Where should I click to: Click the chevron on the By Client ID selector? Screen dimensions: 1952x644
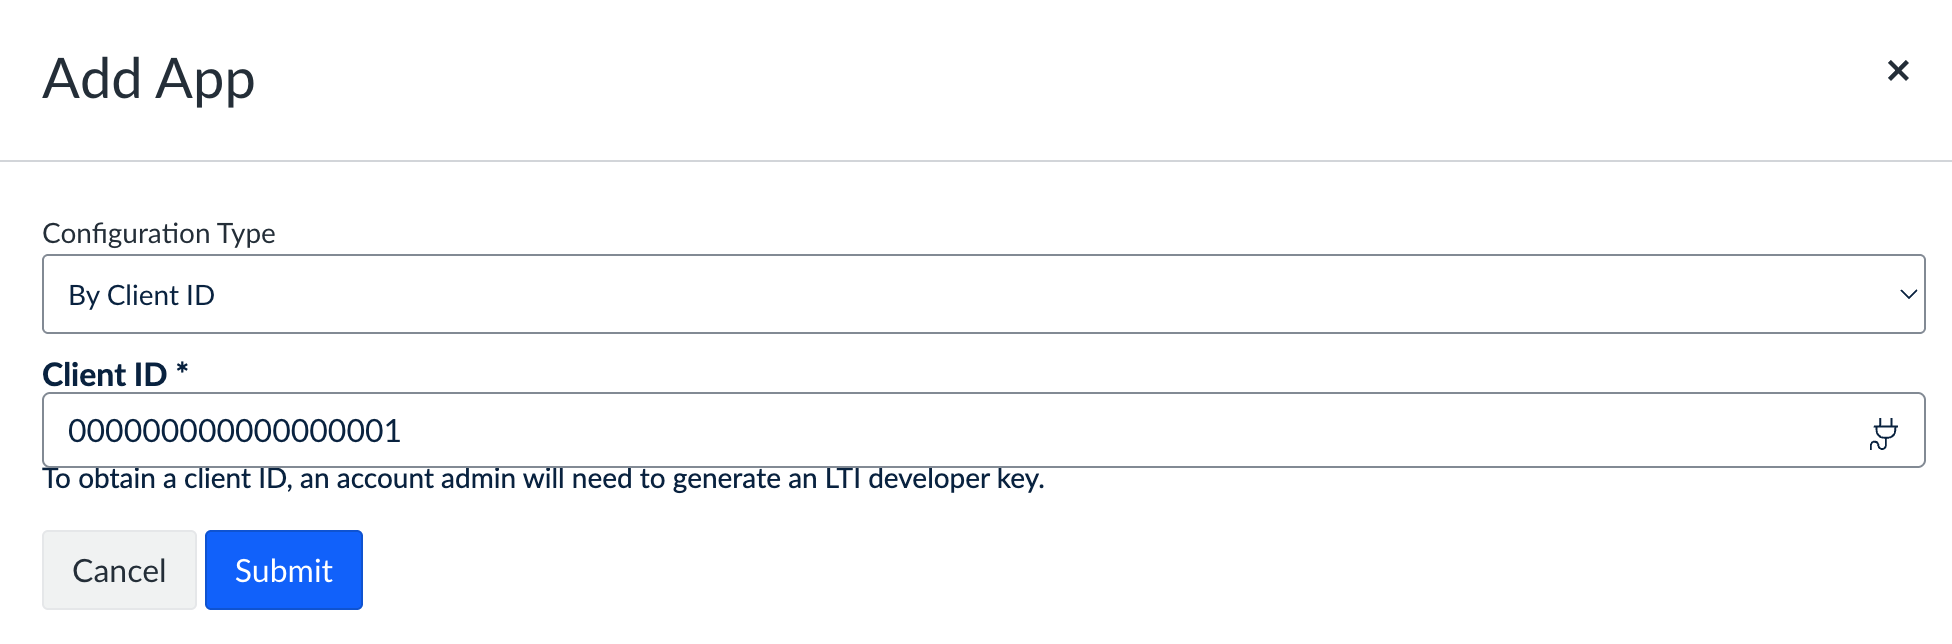click(1910, 293)
